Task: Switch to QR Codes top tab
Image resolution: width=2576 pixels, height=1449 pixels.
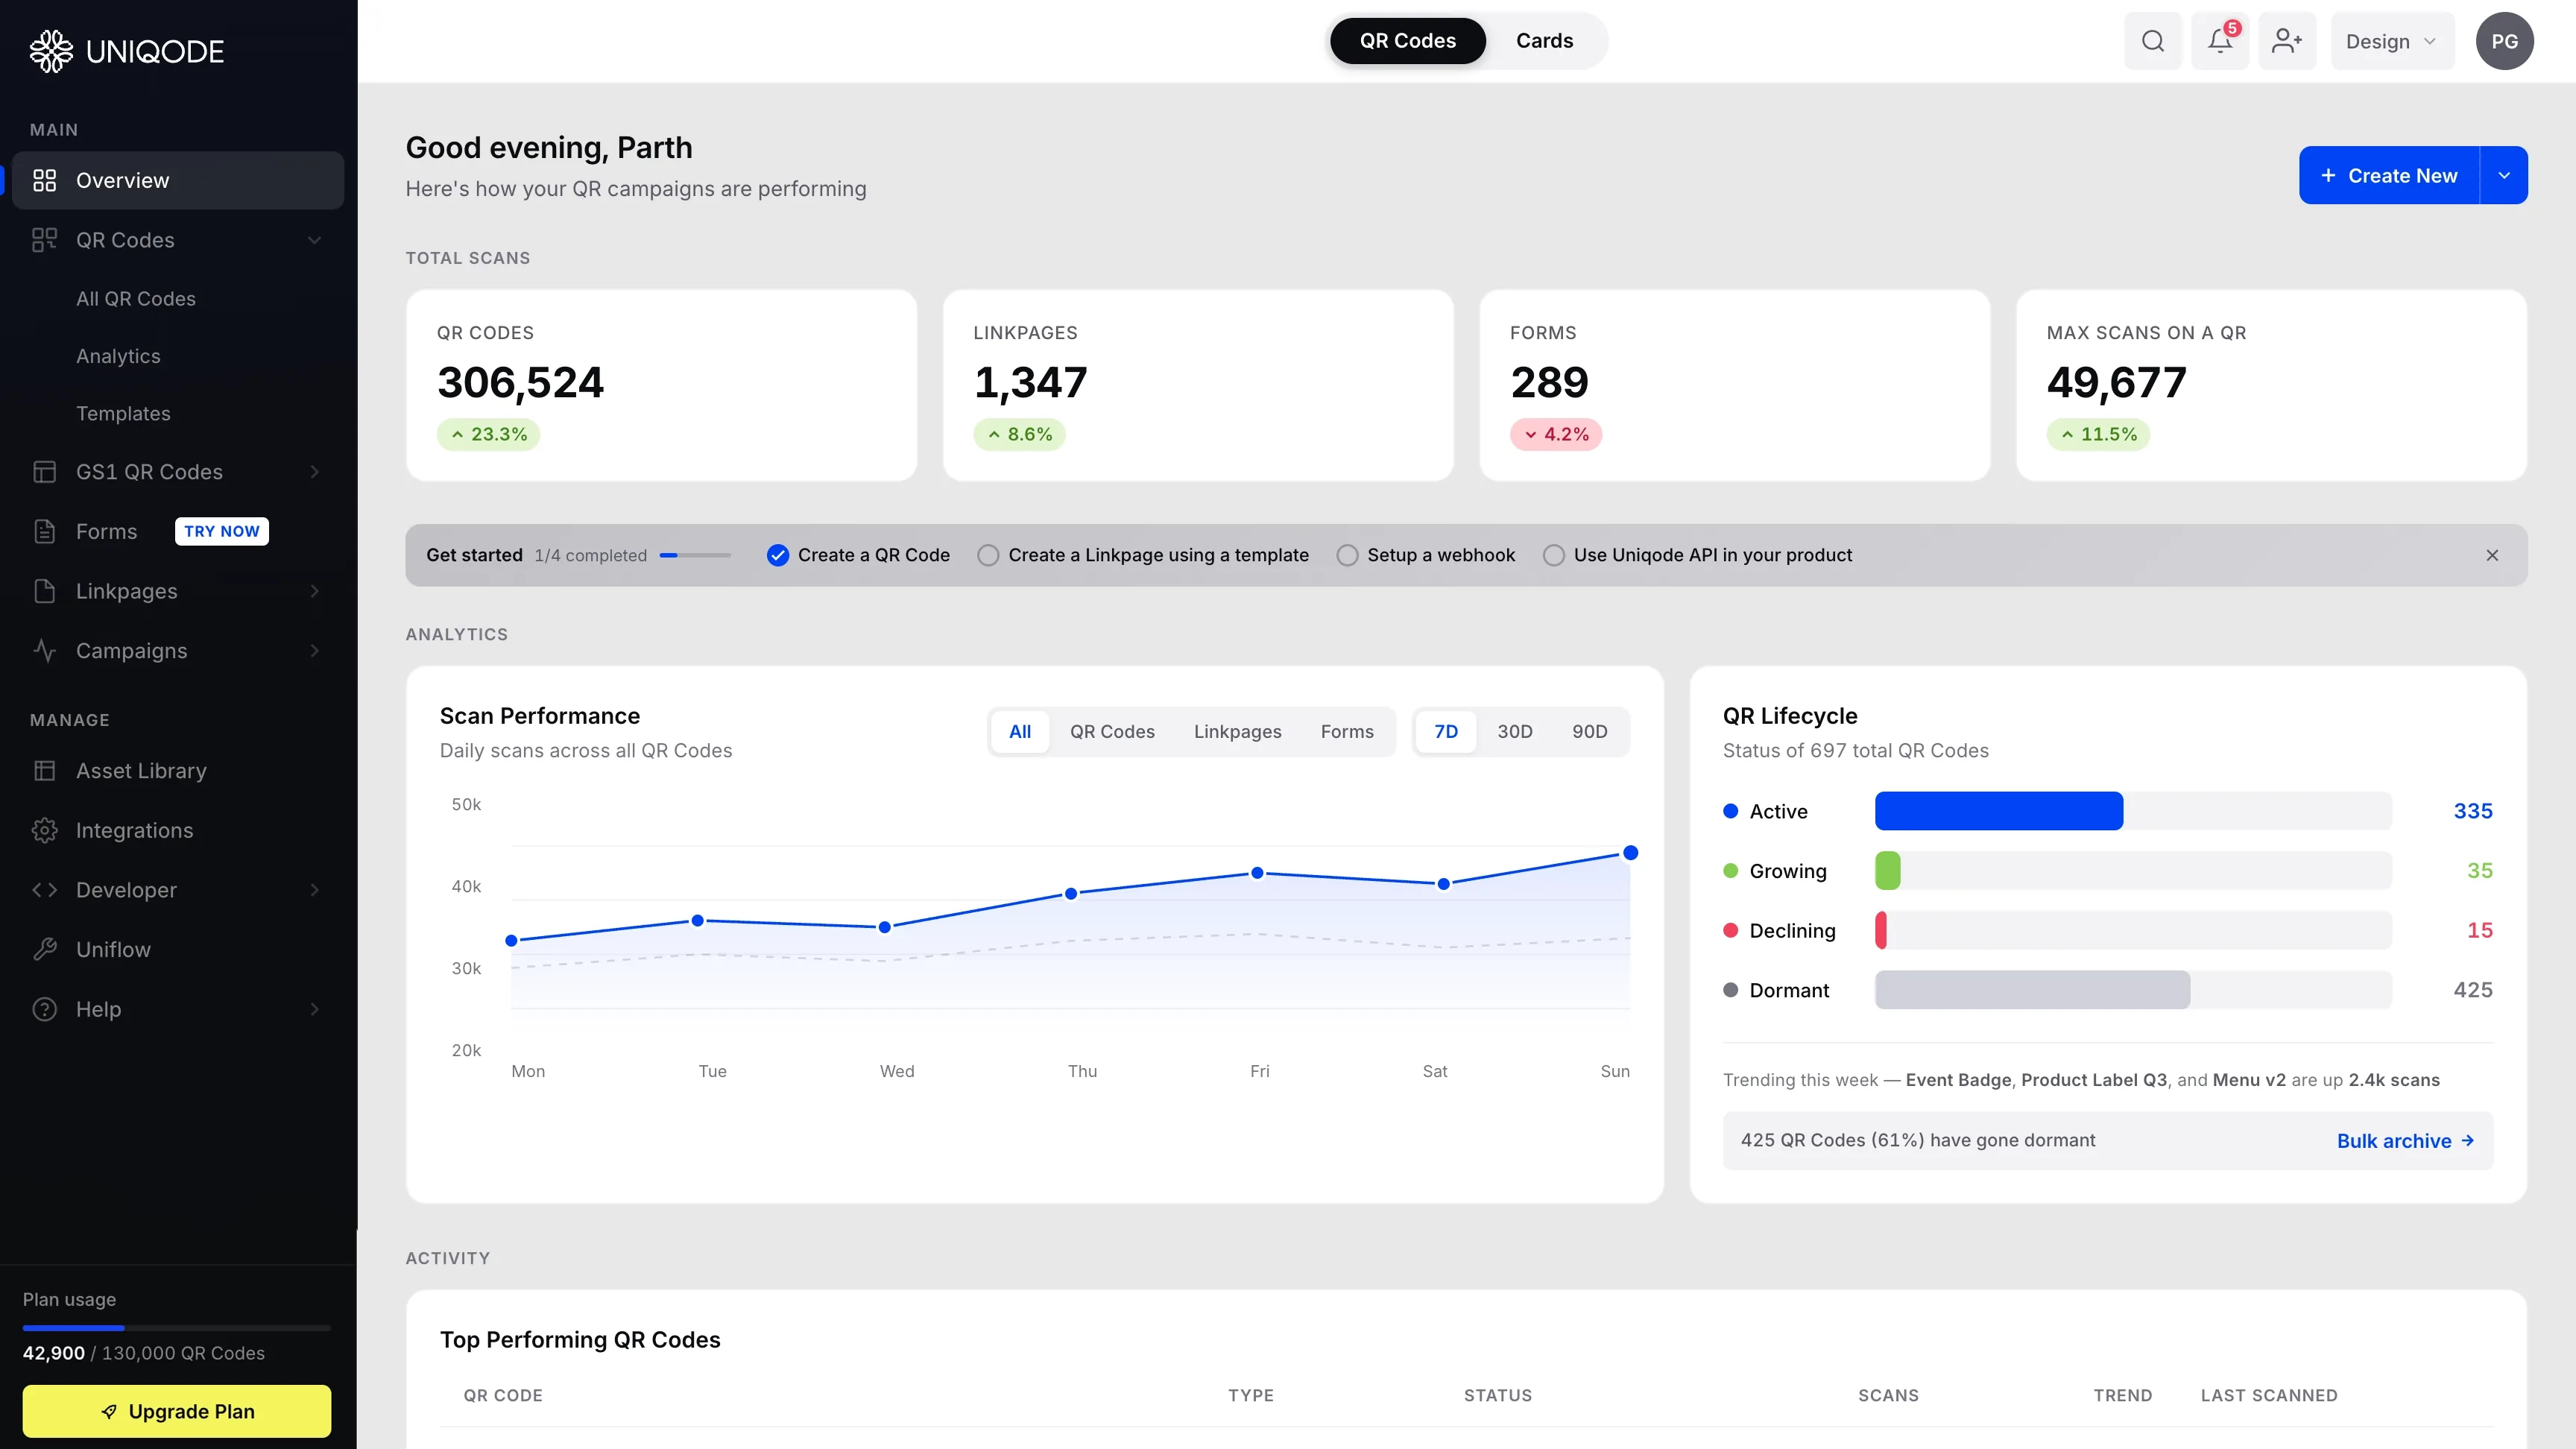Action: point(1407,41)
